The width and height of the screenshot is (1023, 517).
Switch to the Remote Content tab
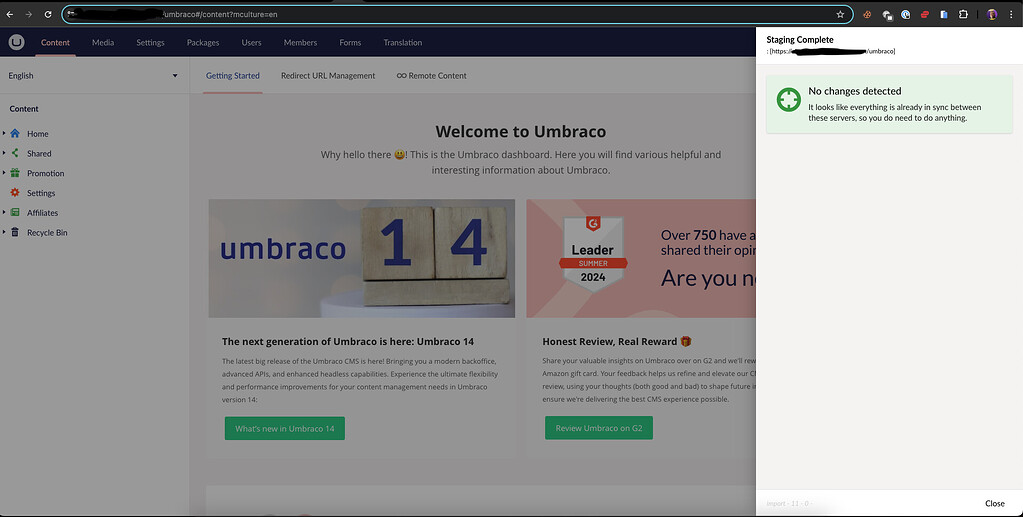coord(431,76)
